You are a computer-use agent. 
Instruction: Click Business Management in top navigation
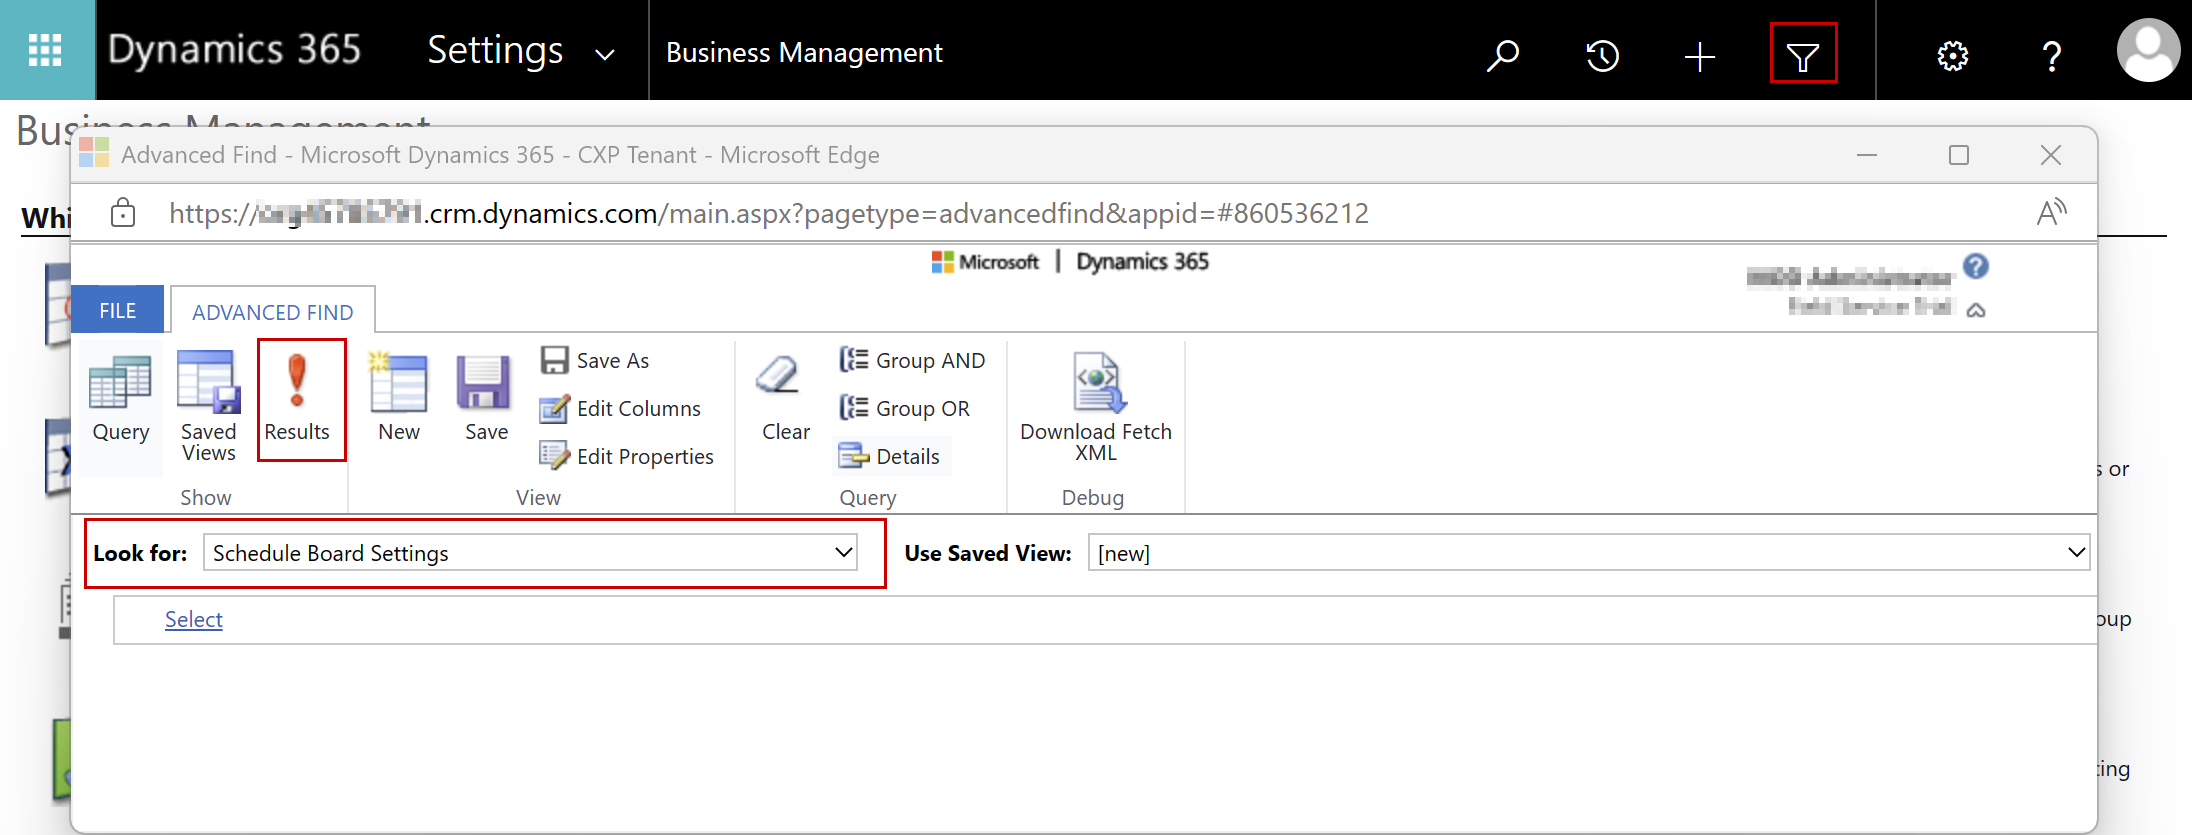coord(804,52)
